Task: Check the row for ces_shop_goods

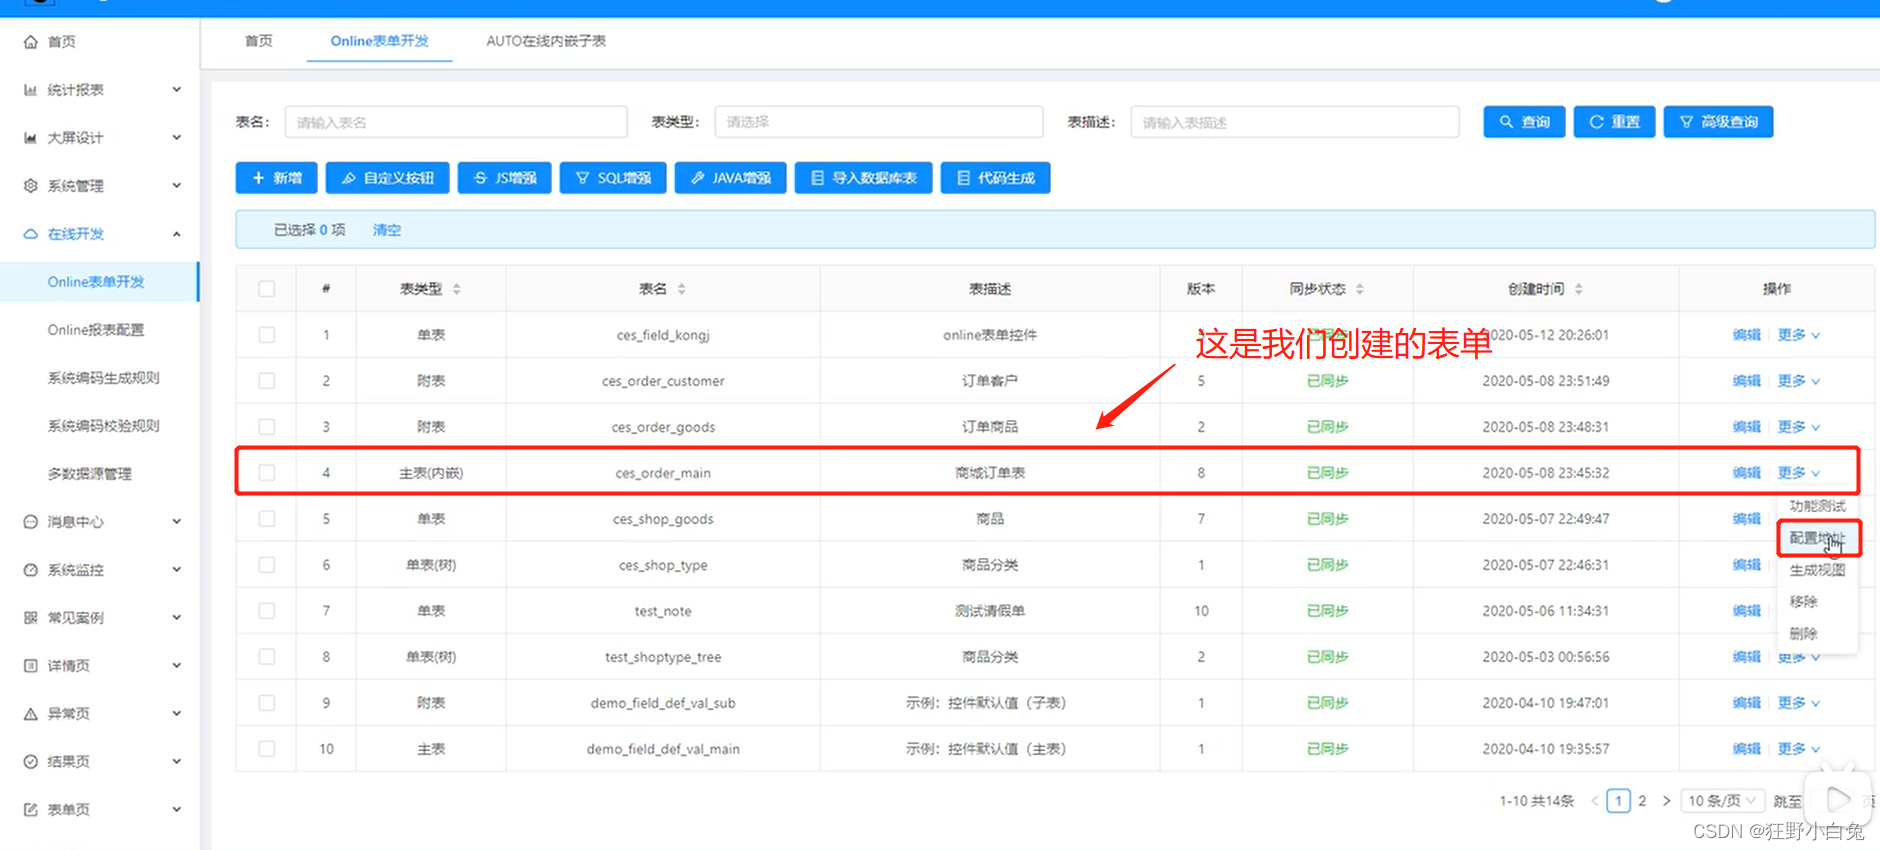Action: point(267,519)
